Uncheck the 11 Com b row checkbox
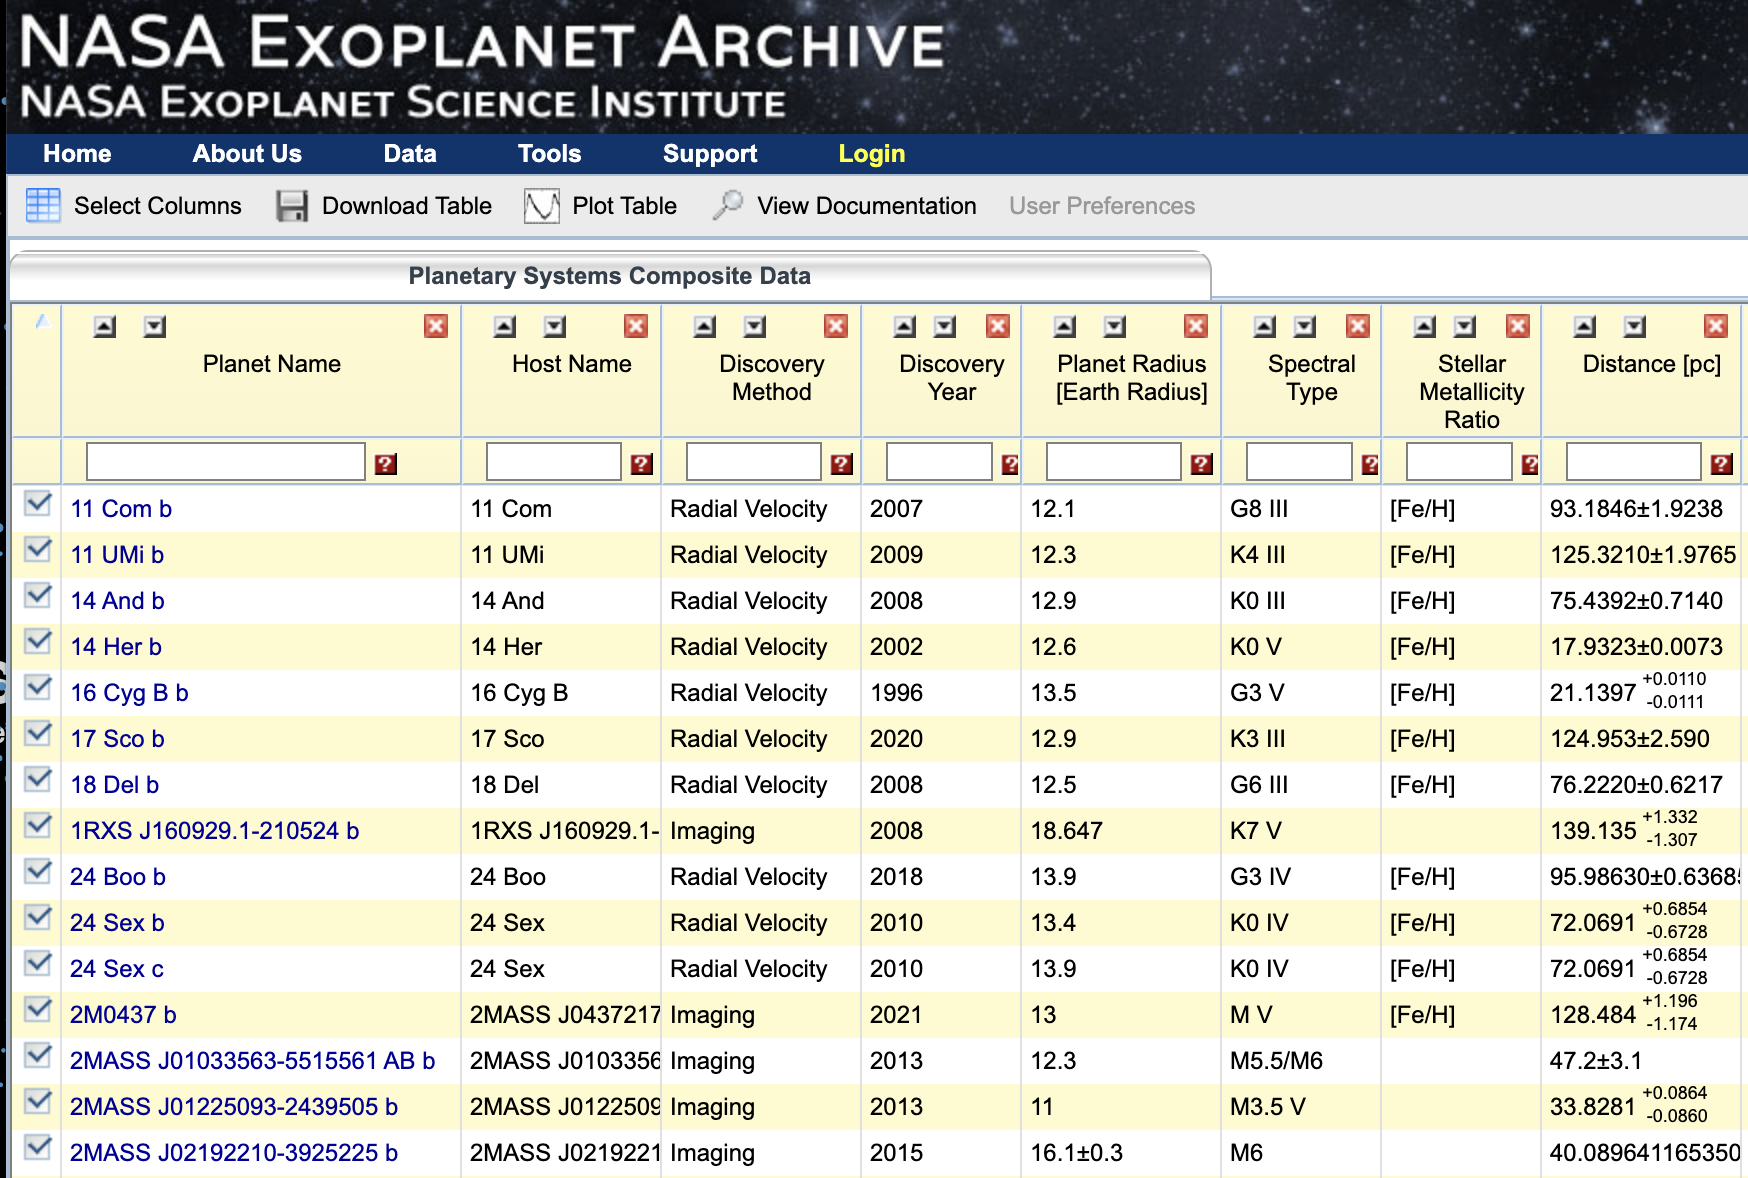The width and height of the screenshot is (1748, 1178). 38,504
